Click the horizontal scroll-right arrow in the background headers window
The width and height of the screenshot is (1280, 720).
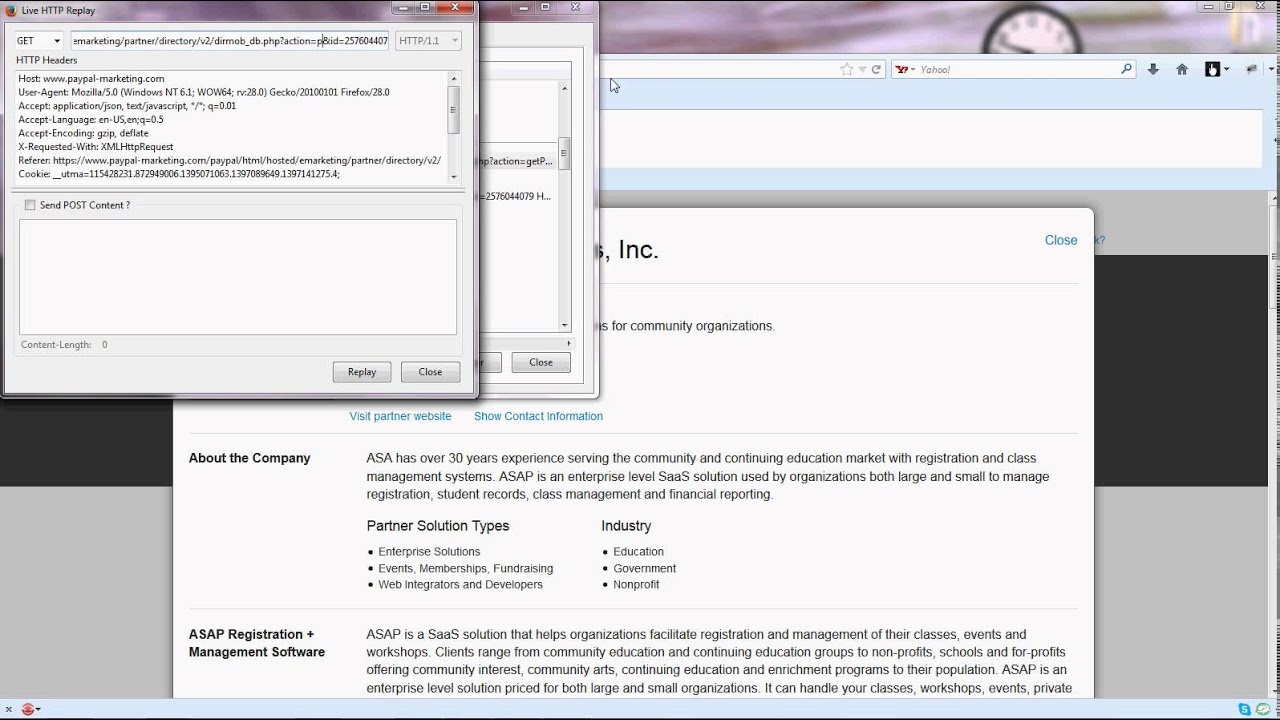[x=567, y=343]
